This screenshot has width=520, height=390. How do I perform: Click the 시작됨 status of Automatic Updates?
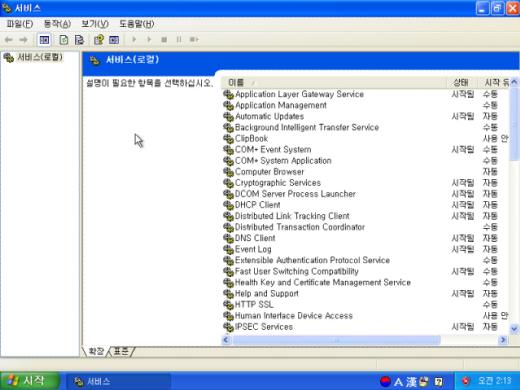463,116
